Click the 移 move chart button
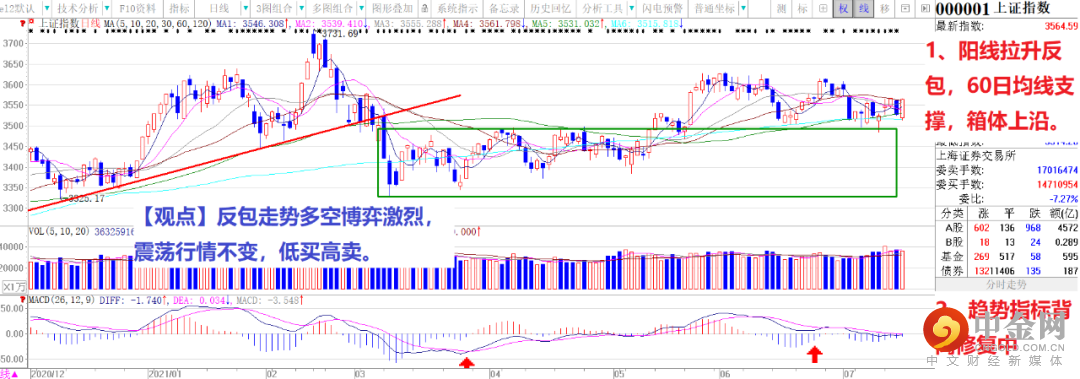The height and width of the screenshot is (379, 1080). coord(884,8)
